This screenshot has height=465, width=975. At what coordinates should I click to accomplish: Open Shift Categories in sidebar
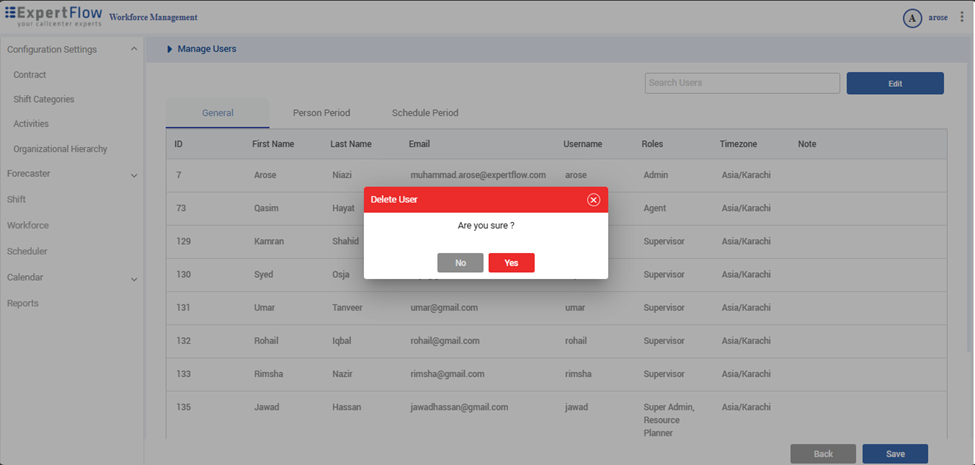[44, 100]
